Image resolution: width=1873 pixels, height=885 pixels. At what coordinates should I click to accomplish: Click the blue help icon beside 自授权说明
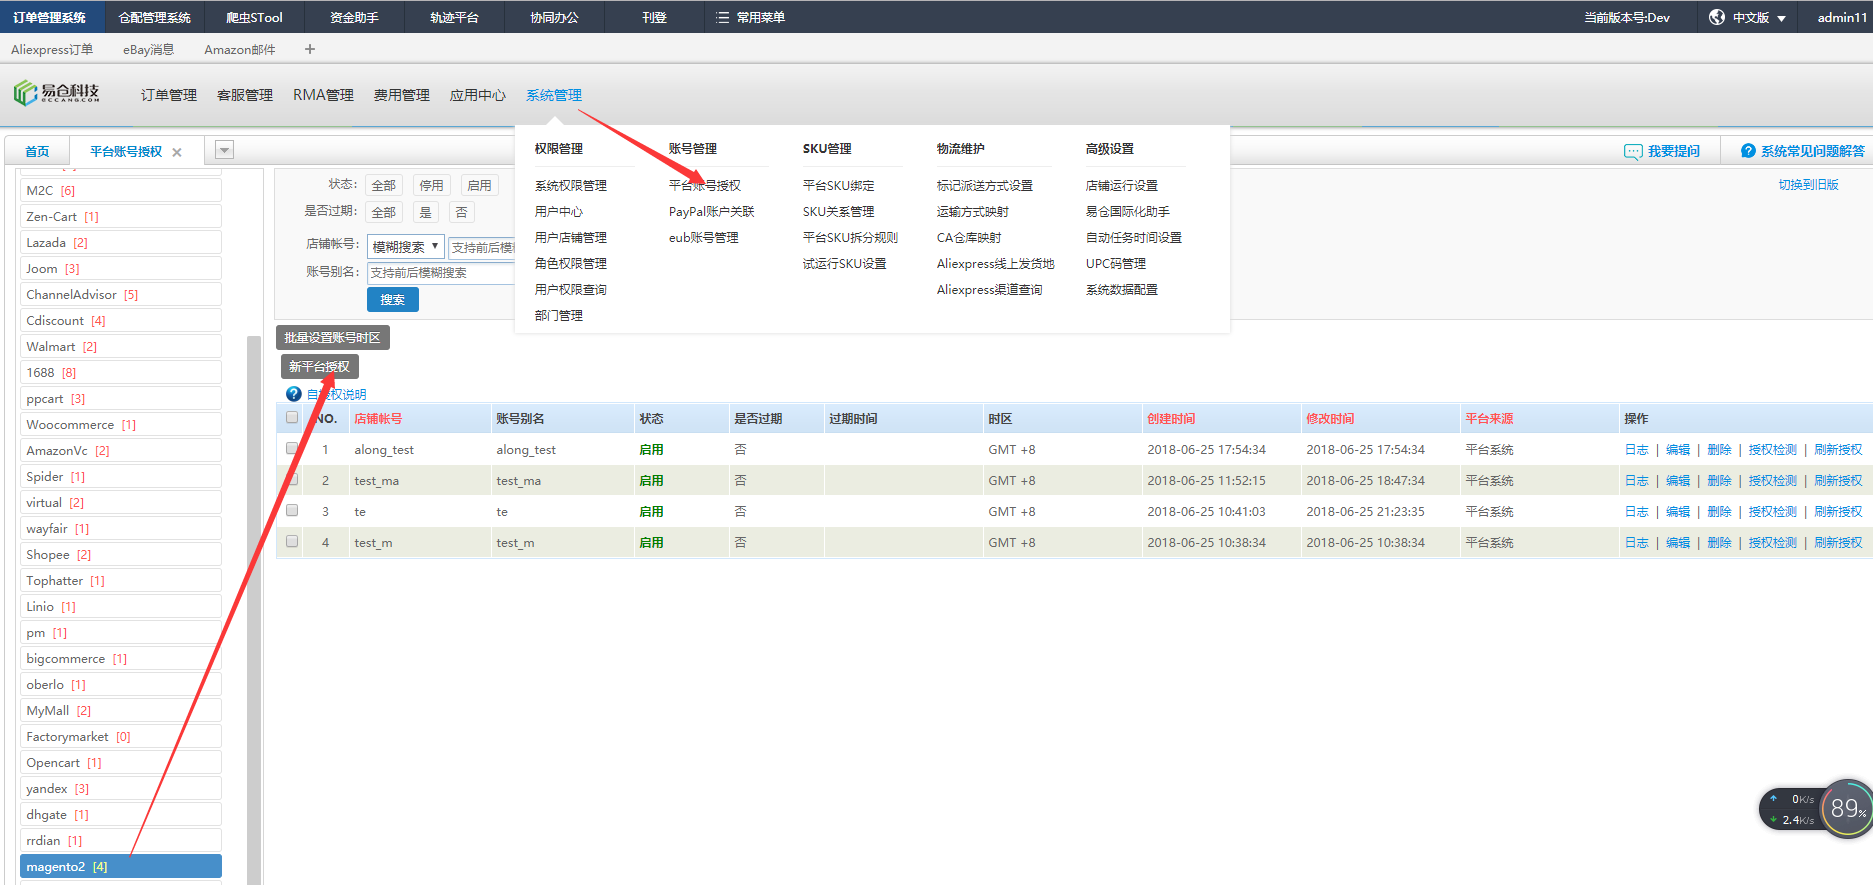pyautogui.click(x=293, y=394)
